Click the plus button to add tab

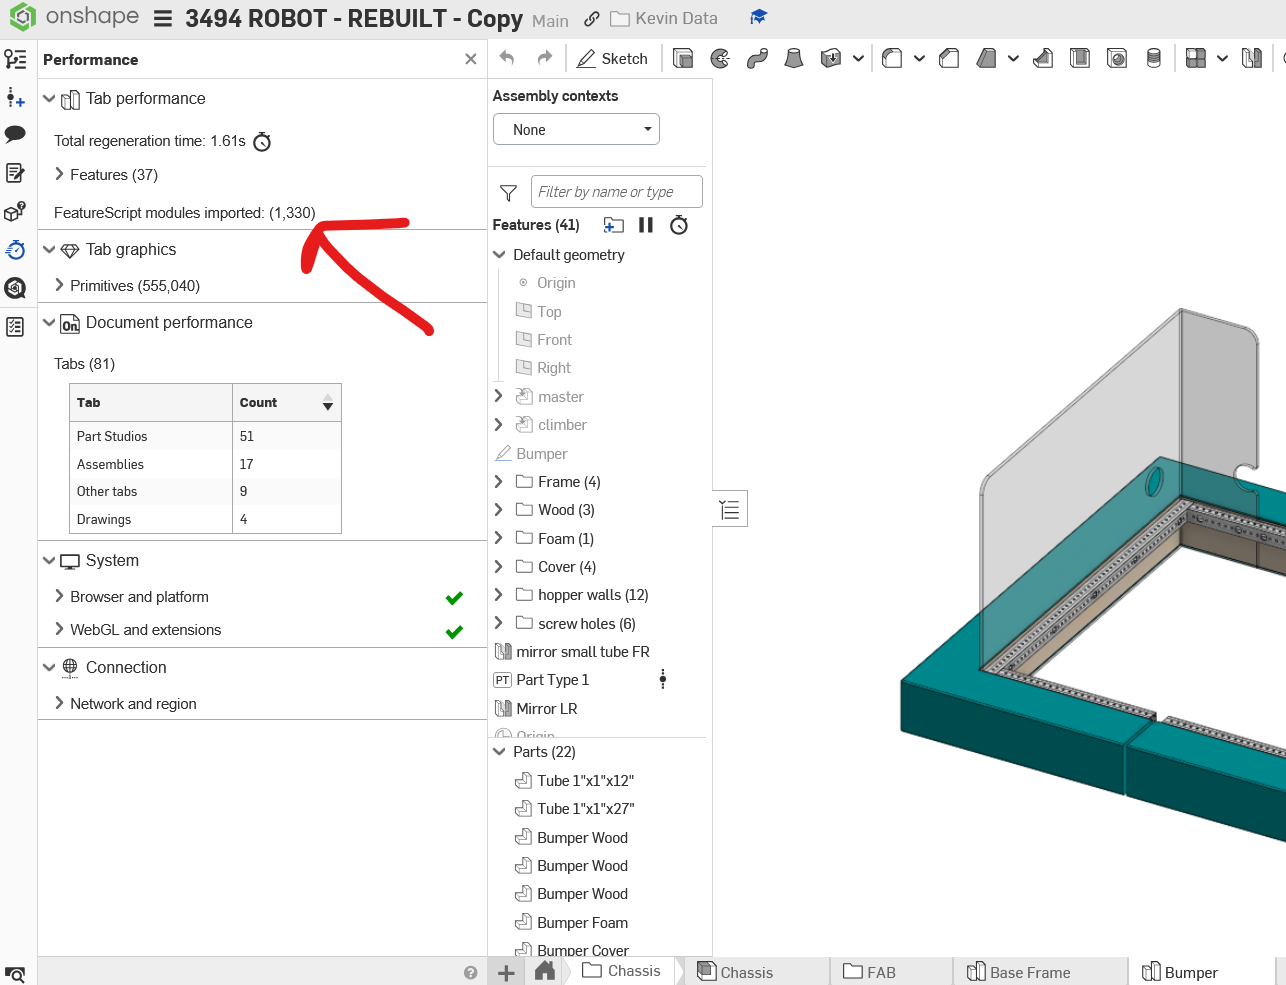(x=507, y=973)
